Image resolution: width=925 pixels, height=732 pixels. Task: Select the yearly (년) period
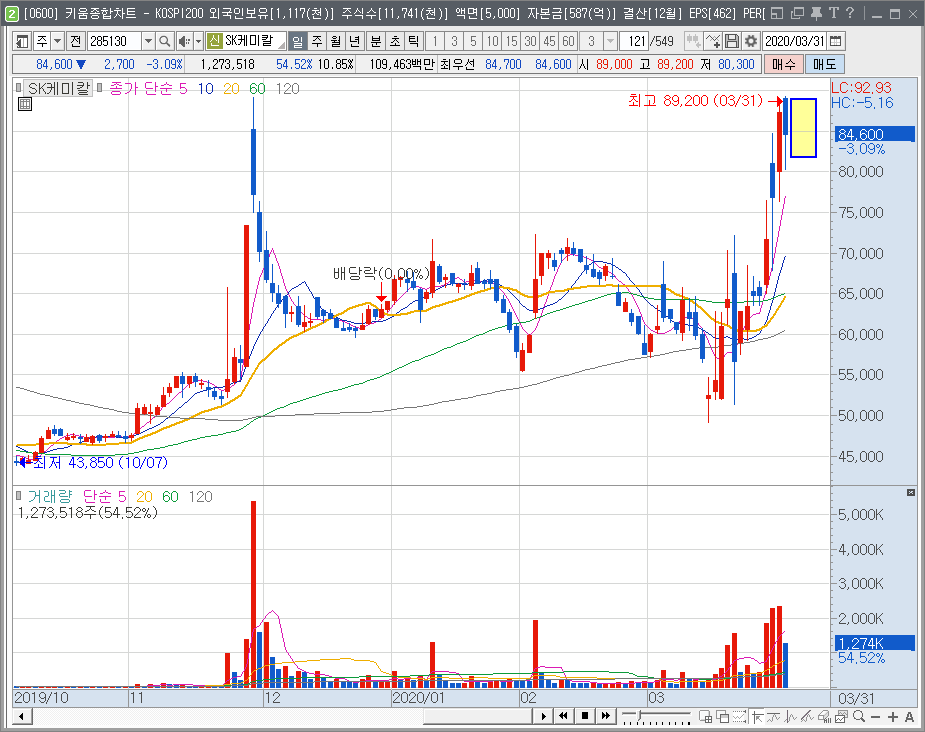coord(355,41)
